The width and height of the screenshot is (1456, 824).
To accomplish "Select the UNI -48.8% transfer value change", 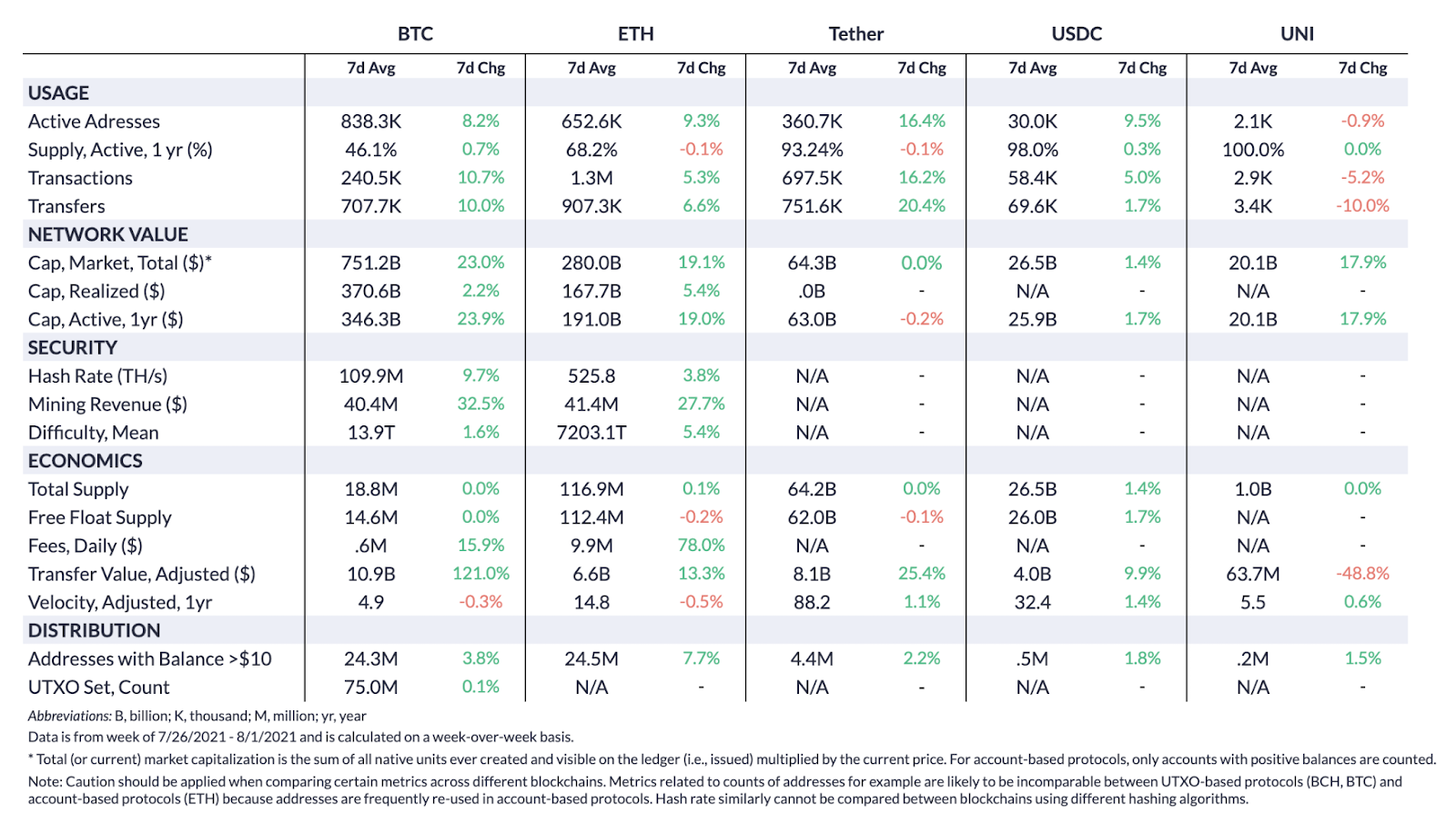I will pos(1362,575).
